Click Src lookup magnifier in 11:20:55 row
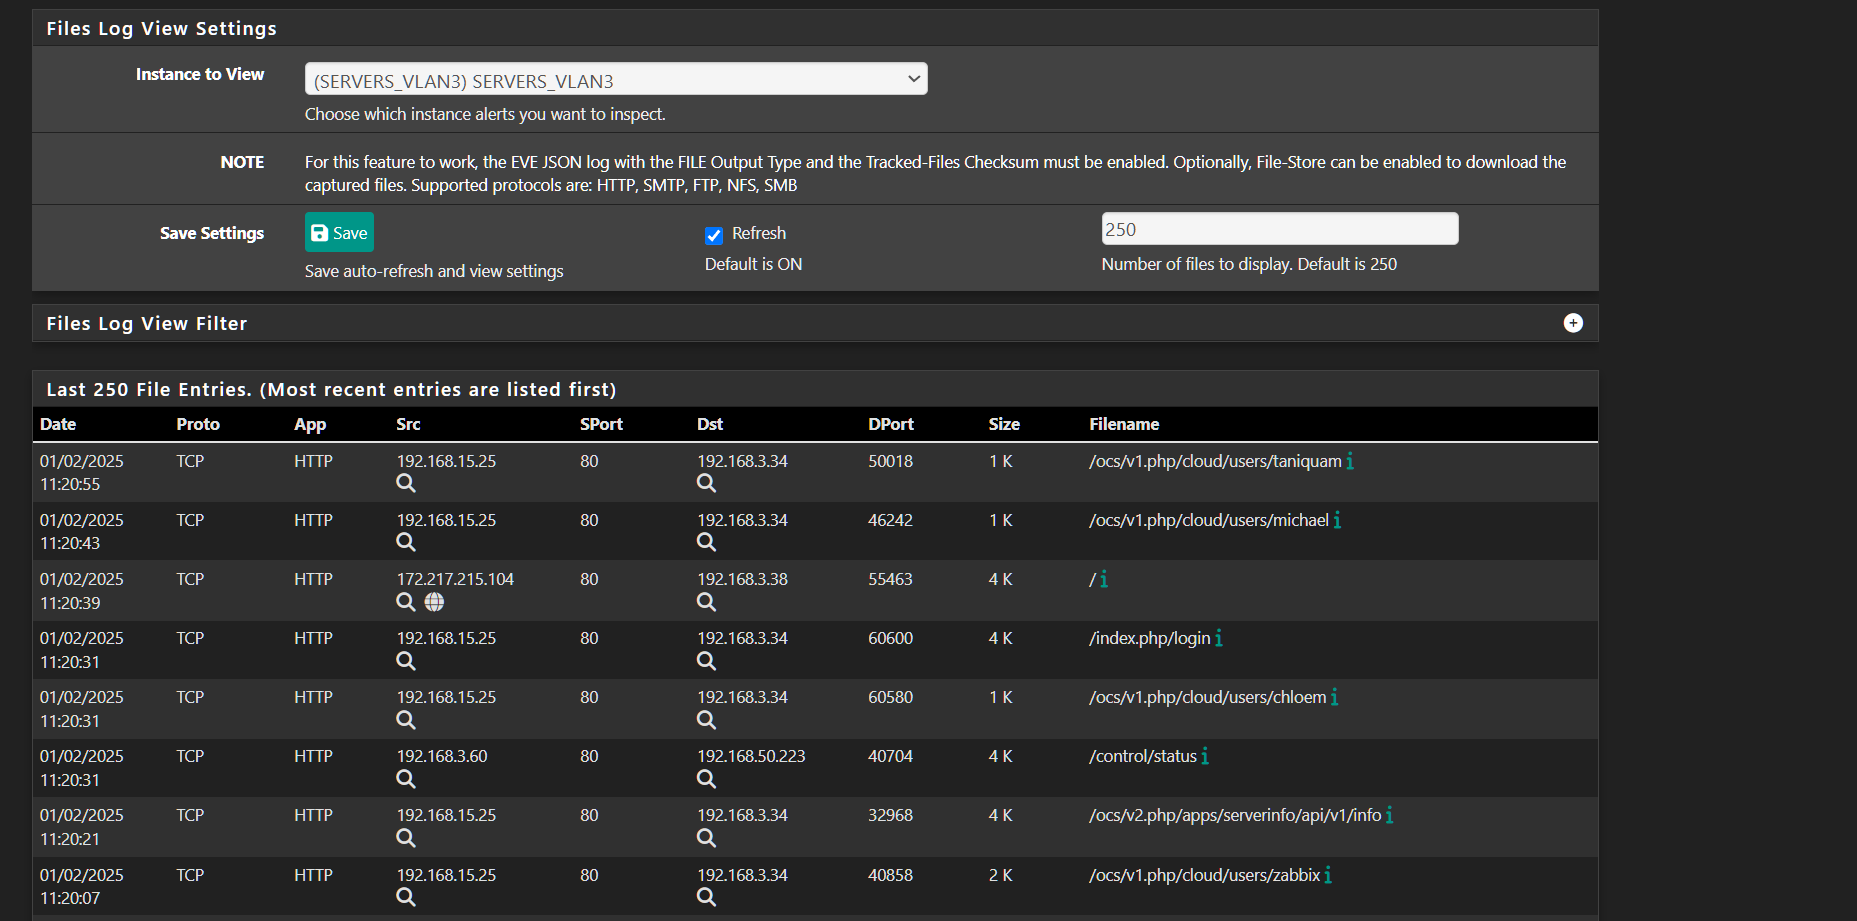The width and height of the screenshot is (1857, 921). pyautogui.click(x=405, y=483)
